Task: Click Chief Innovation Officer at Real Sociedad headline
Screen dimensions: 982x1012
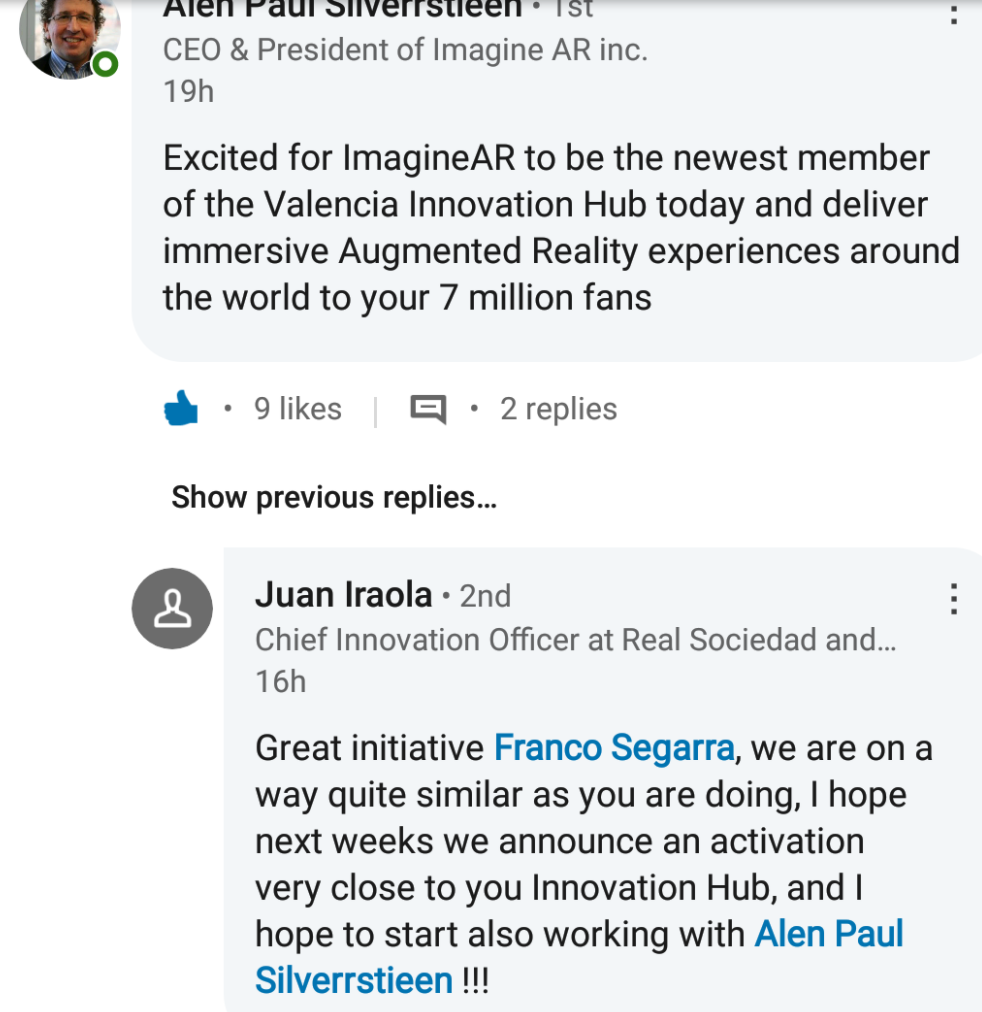Action: point(575,640)
